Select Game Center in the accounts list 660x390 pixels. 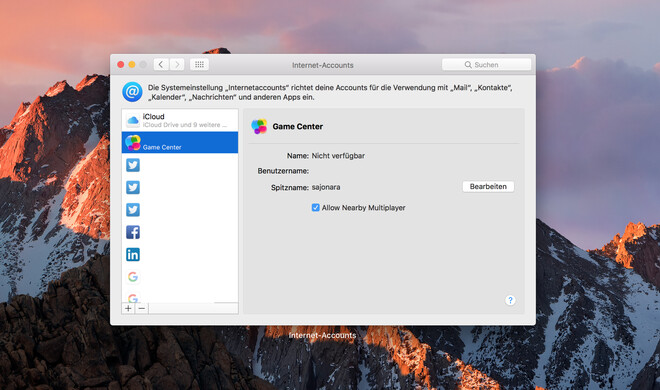click(180, 142)
